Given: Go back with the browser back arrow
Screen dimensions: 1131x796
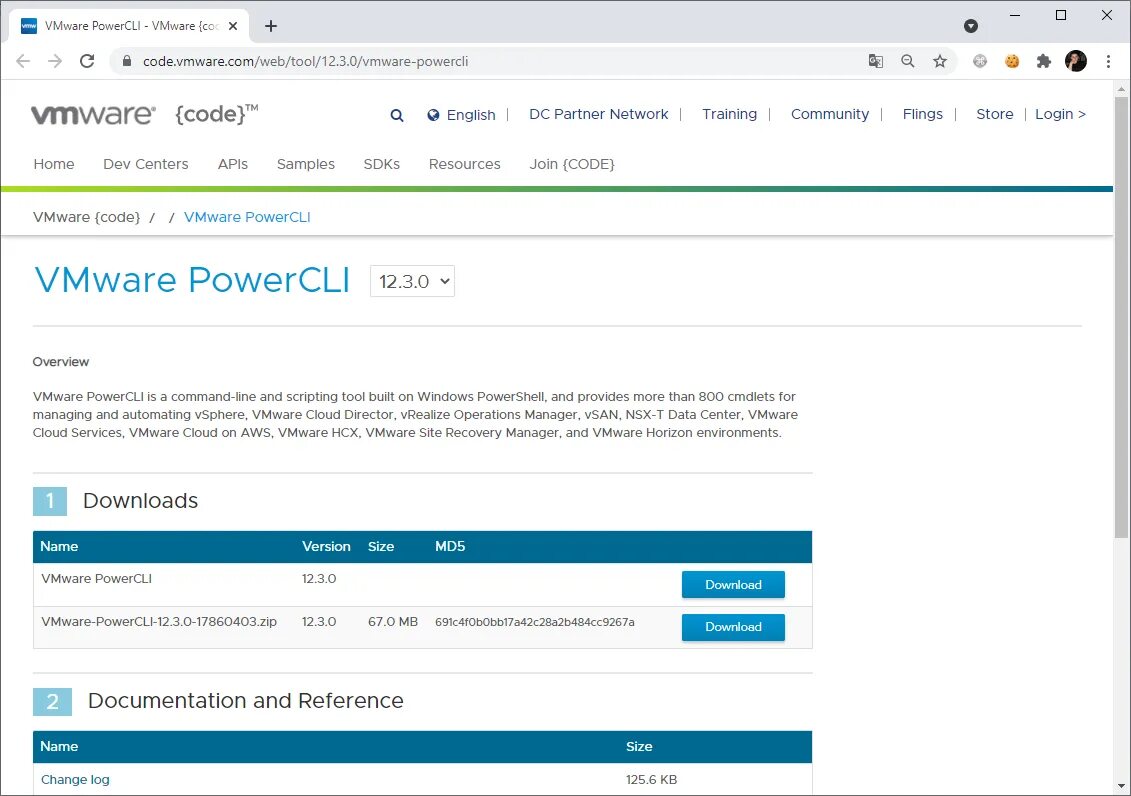Looking at the screenshot, I should (23, 61).
